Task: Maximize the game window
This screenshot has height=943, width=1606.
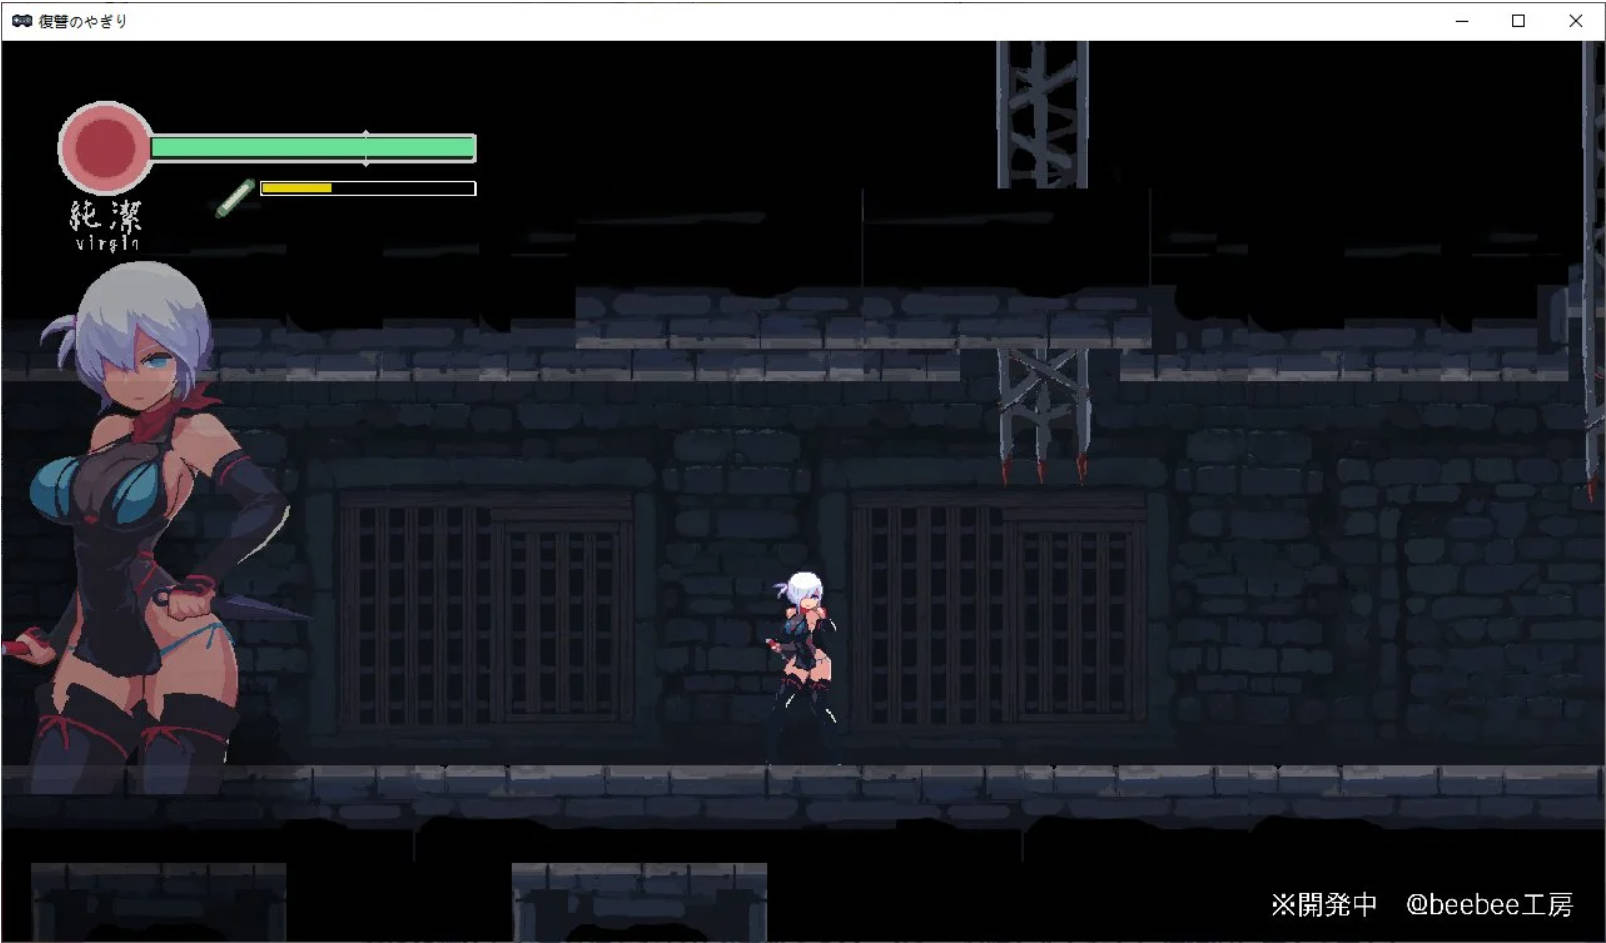Action: 1518,20
